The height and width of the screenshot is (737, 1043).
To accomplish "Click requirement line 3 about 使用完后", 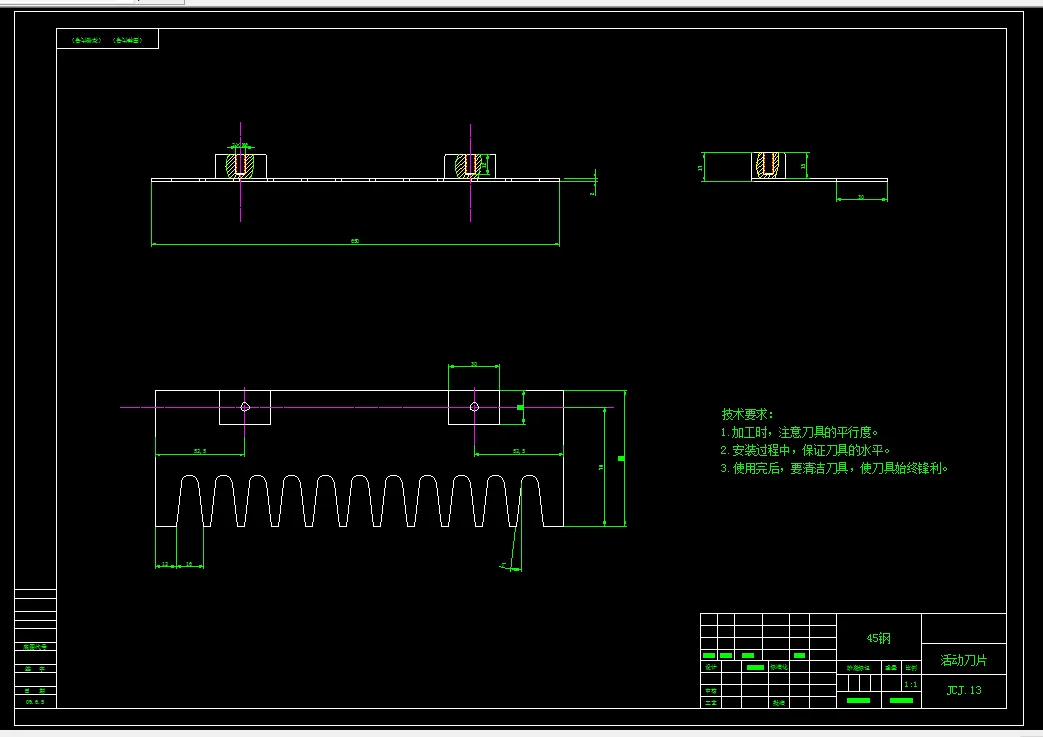I will coord(834,468).
